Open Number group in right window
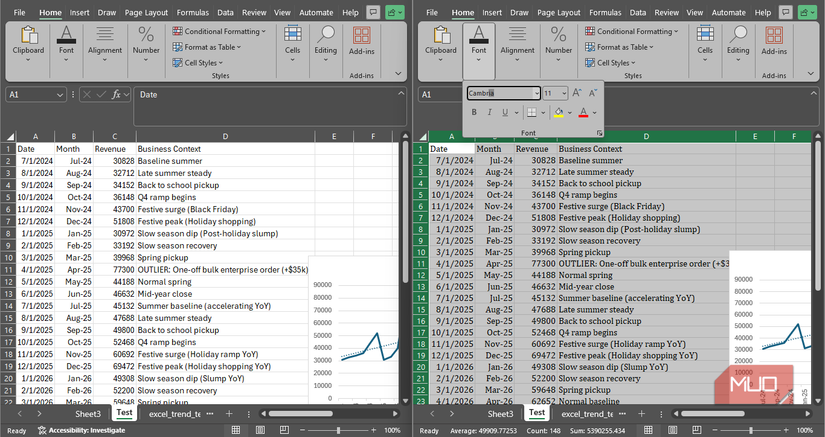 [558, 43]
